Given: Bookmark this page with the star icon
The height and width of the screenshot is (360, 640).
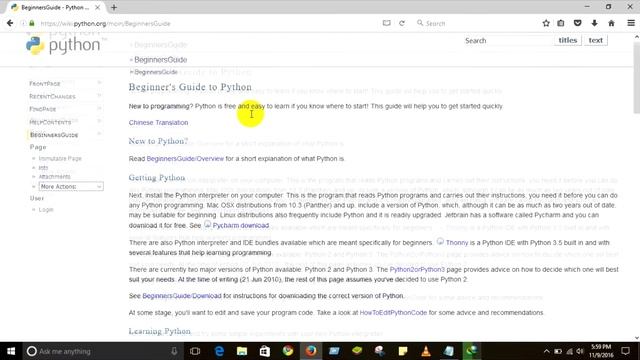Looking at the screenshot, I should coord(546,23).
